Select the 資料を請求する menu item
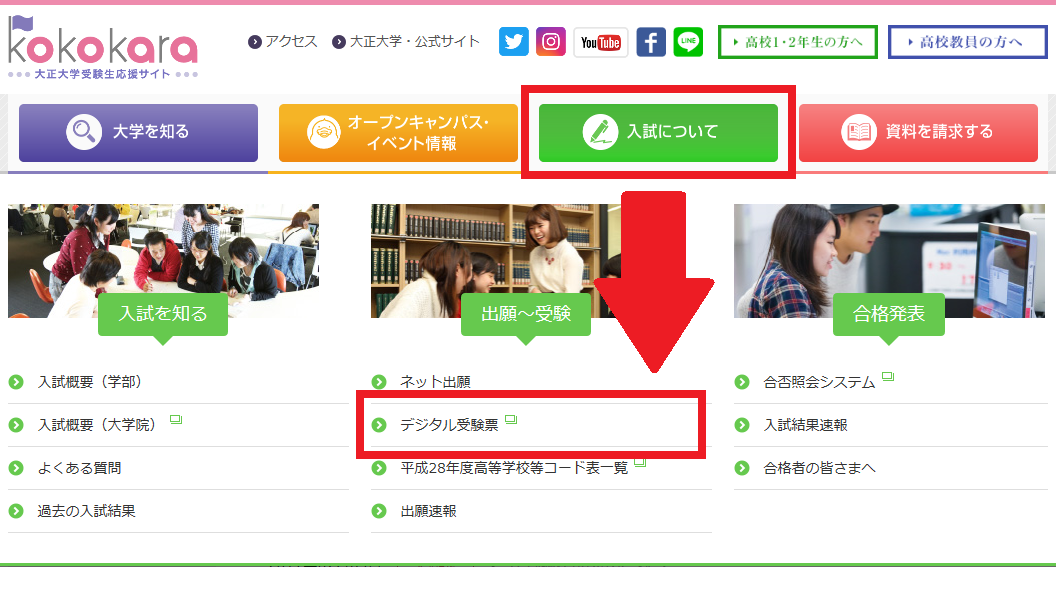 tap(917, 132)
